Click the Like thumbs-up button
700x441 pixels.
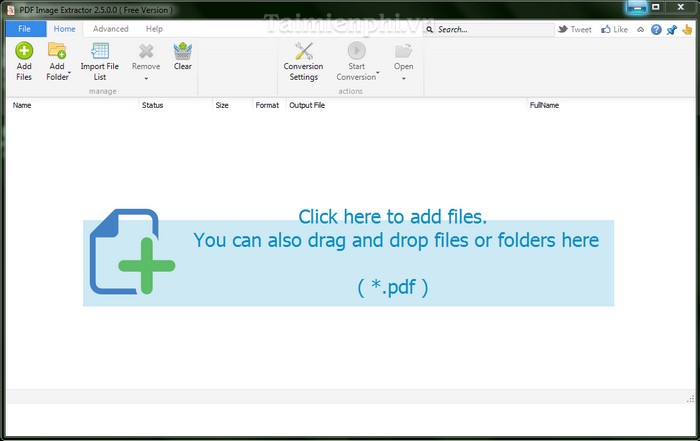click(614, 29)
